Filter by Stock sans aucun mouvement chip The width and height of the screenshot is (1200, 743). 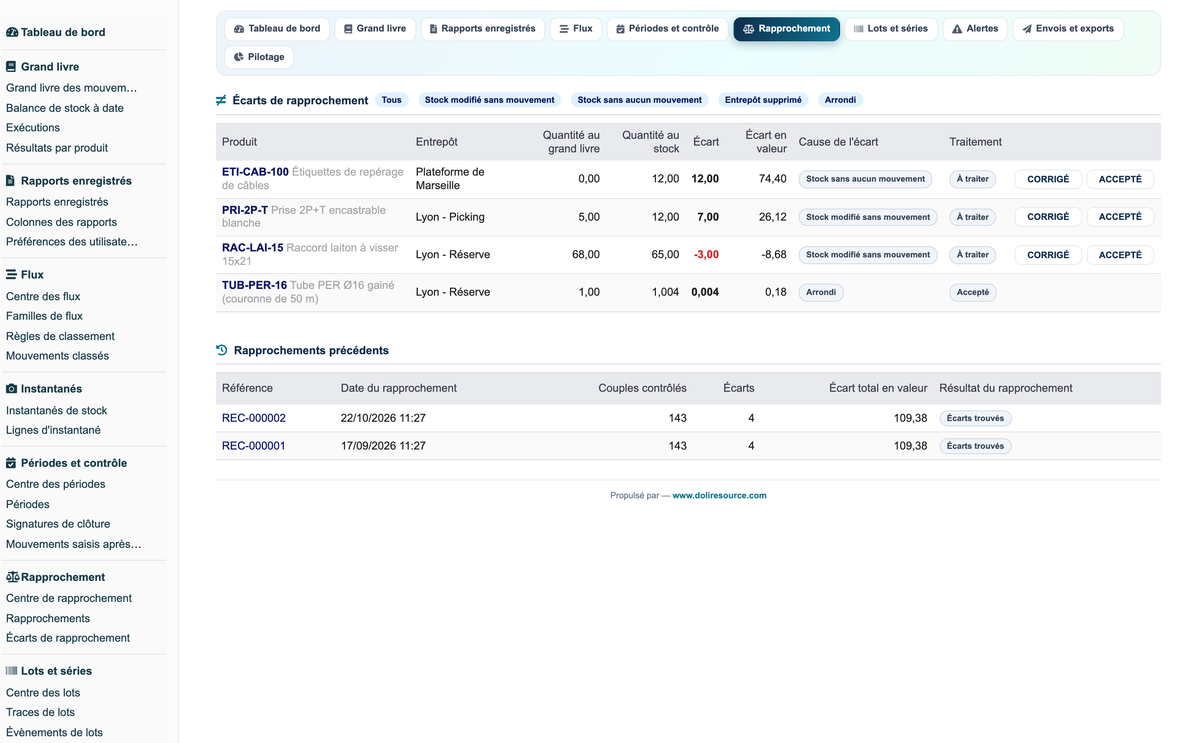(x=640, y=100)
